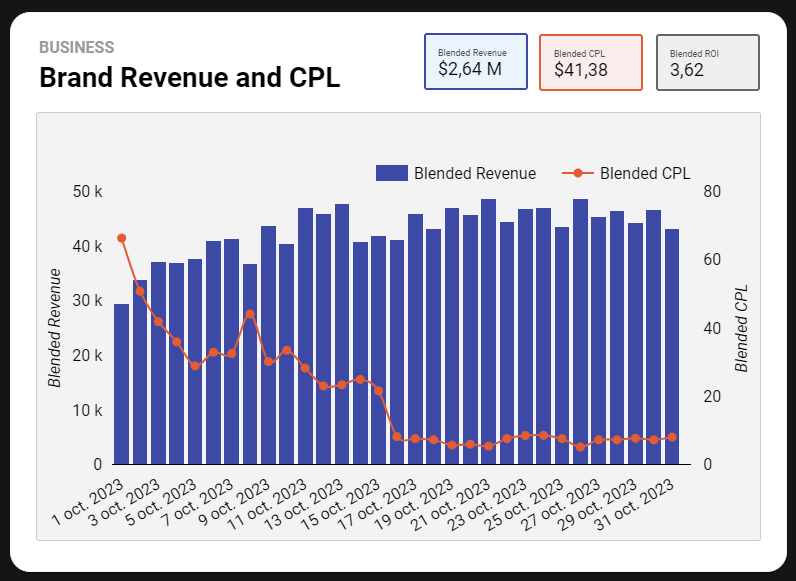Click the blue Blended Revenue legend swatch
This screenshot has height=581, width=796.
click(x=391, y=173)
